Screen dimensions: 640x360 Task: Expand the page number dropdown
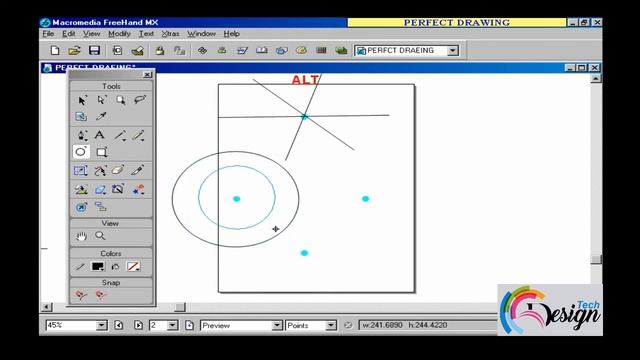pyautogui.click(x=173, y=325)
